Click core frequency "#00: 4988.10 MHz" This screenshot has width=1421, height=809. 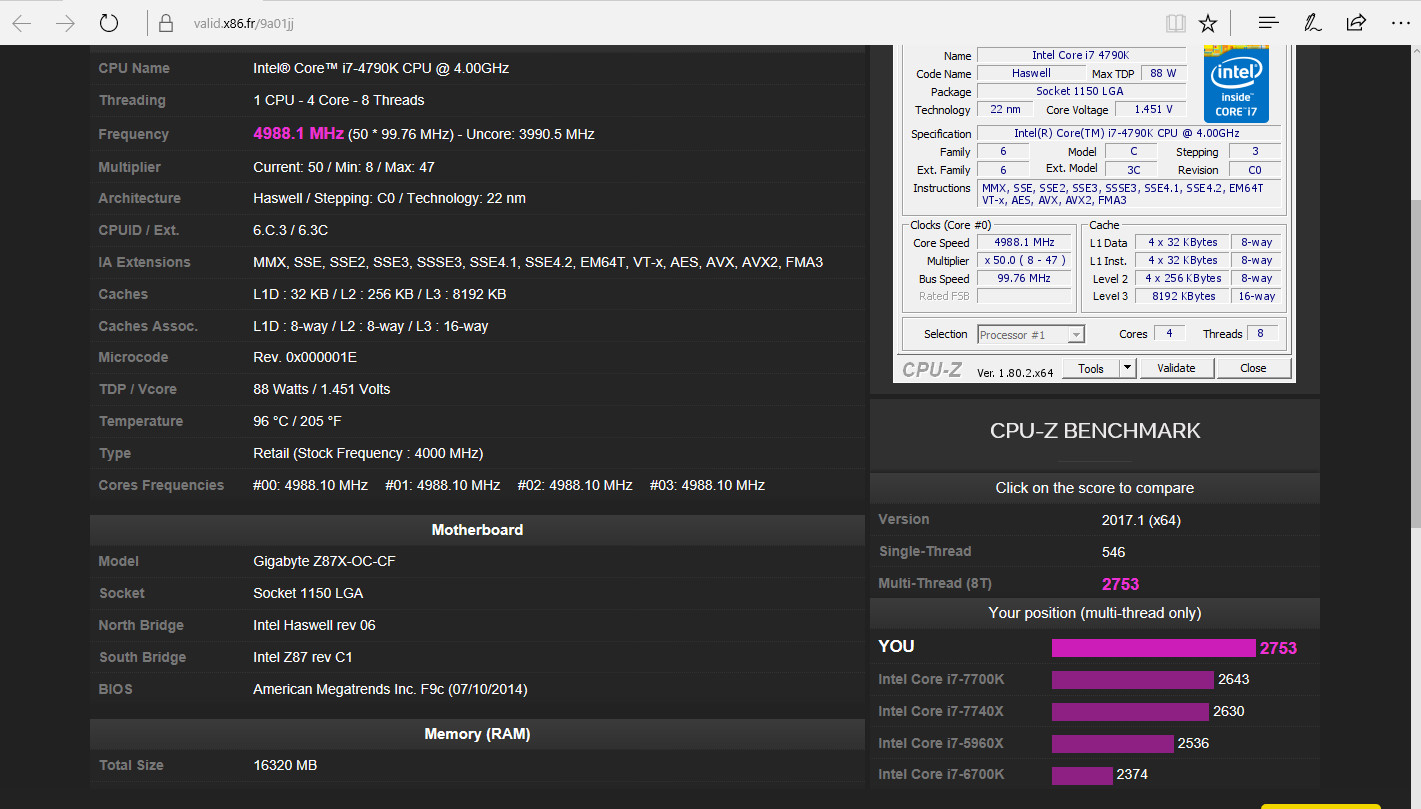[310, 485]
